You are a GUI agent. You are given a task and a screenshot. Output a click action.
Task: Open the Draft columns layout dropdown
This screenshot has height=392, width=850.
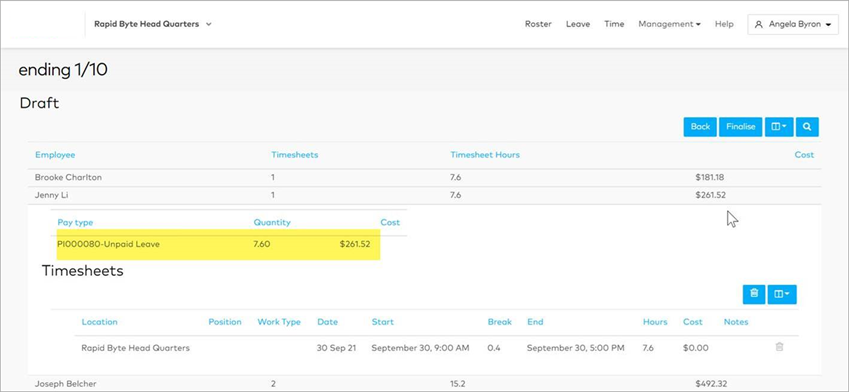coord(779,127)
